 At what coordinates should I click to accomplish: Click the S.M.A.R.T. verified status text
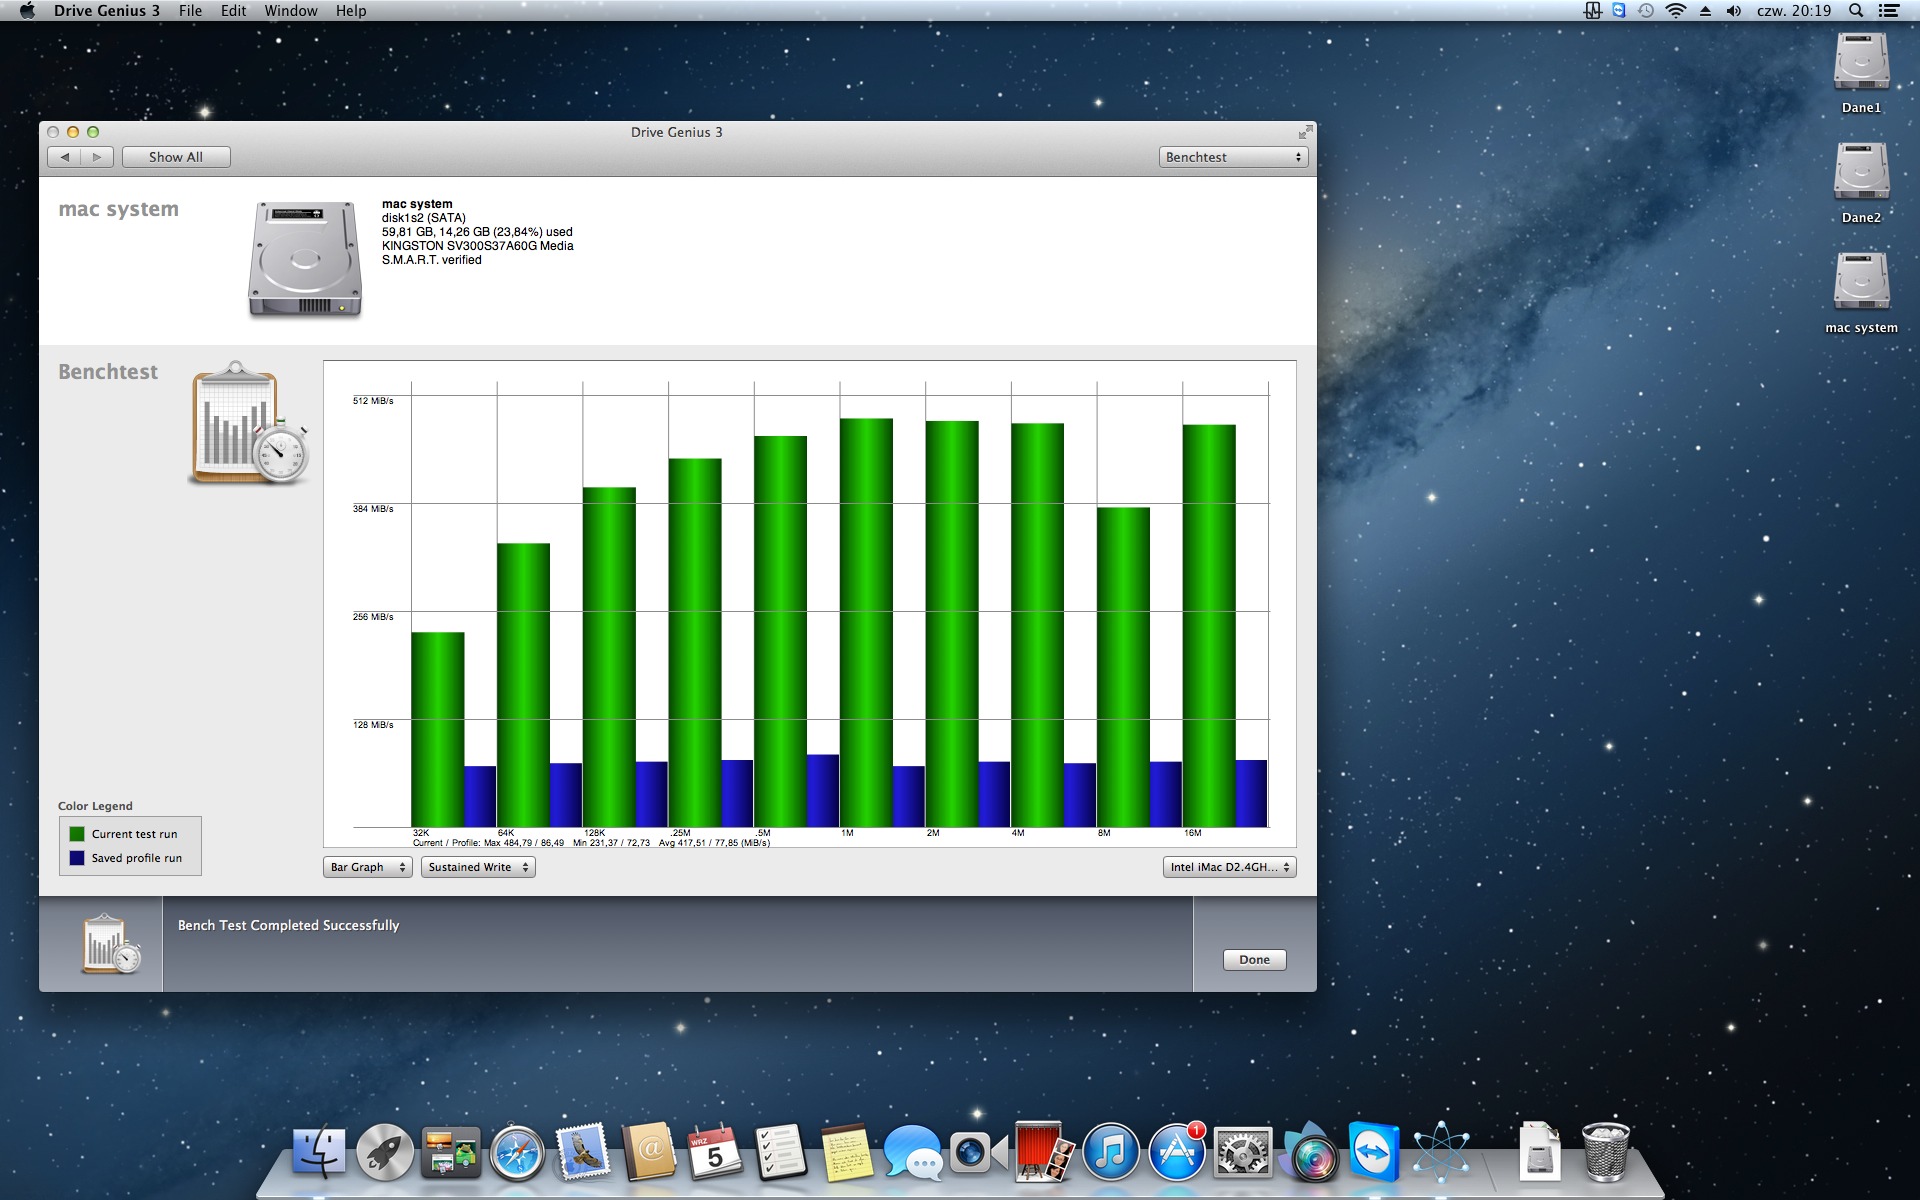click(x=431, y=260)
